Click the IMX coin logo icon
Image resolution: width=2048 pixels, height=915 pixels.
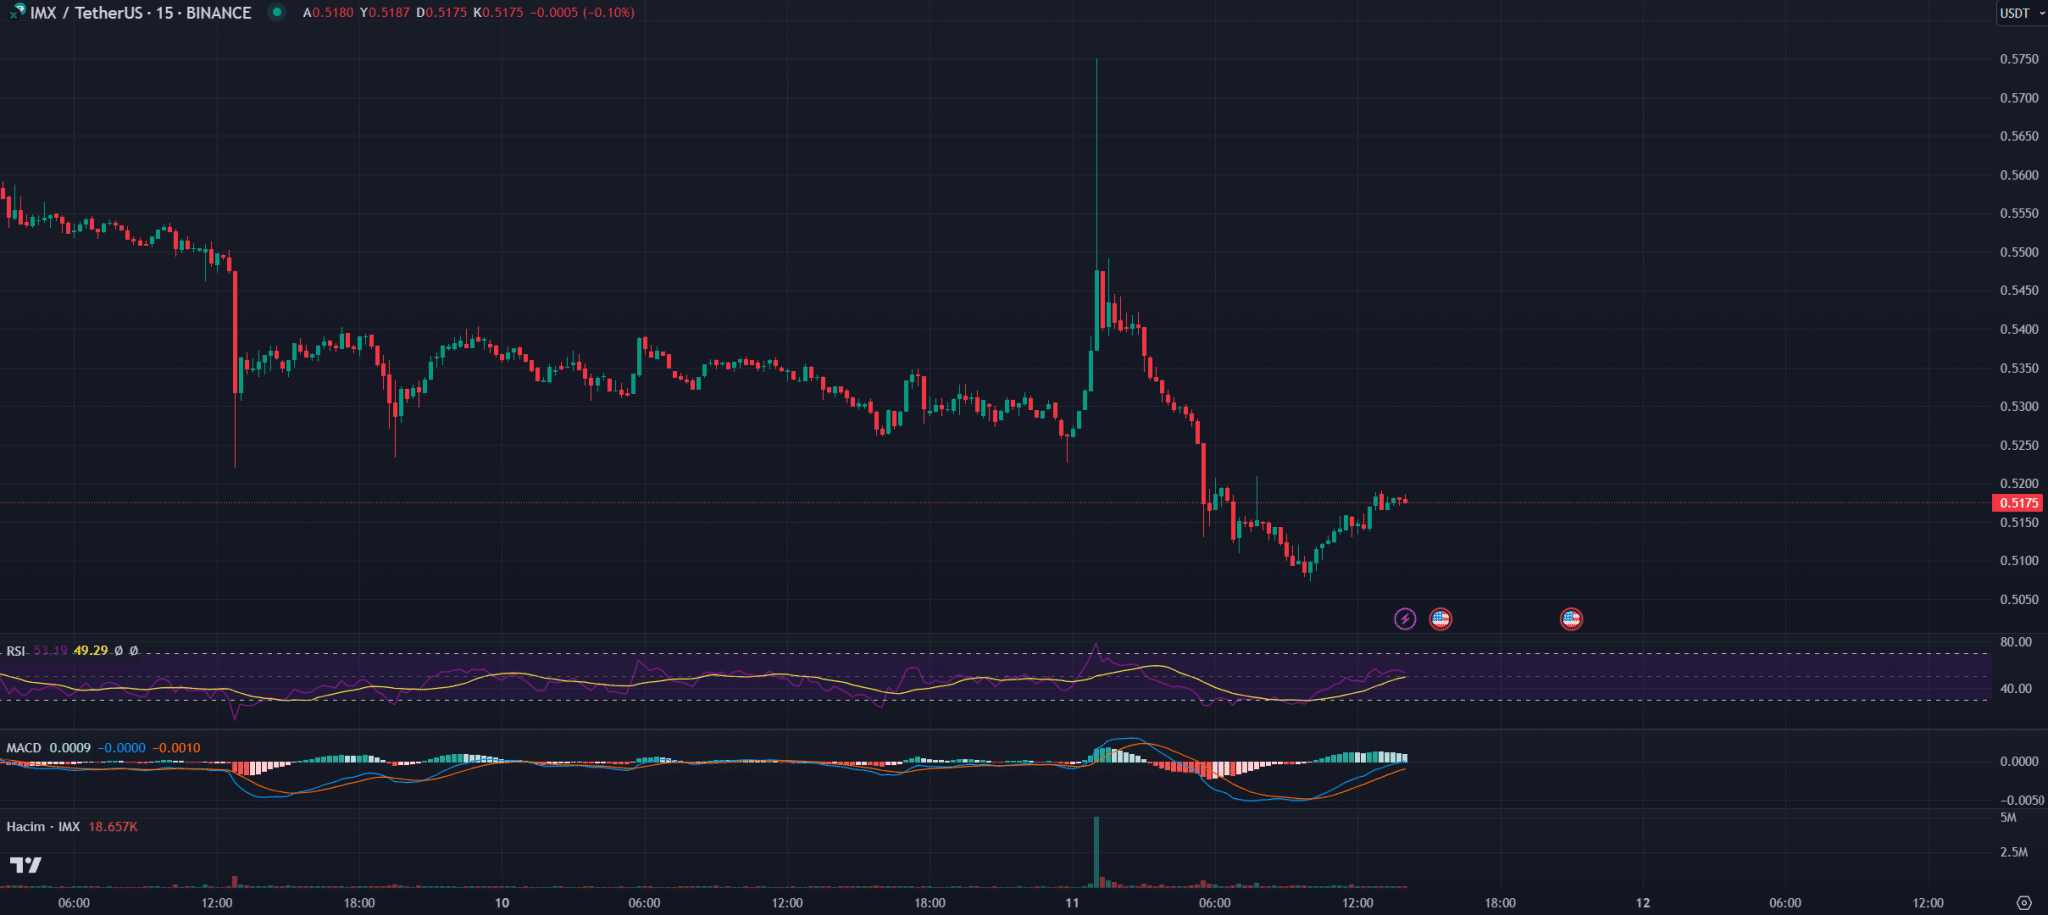(17, 12)
